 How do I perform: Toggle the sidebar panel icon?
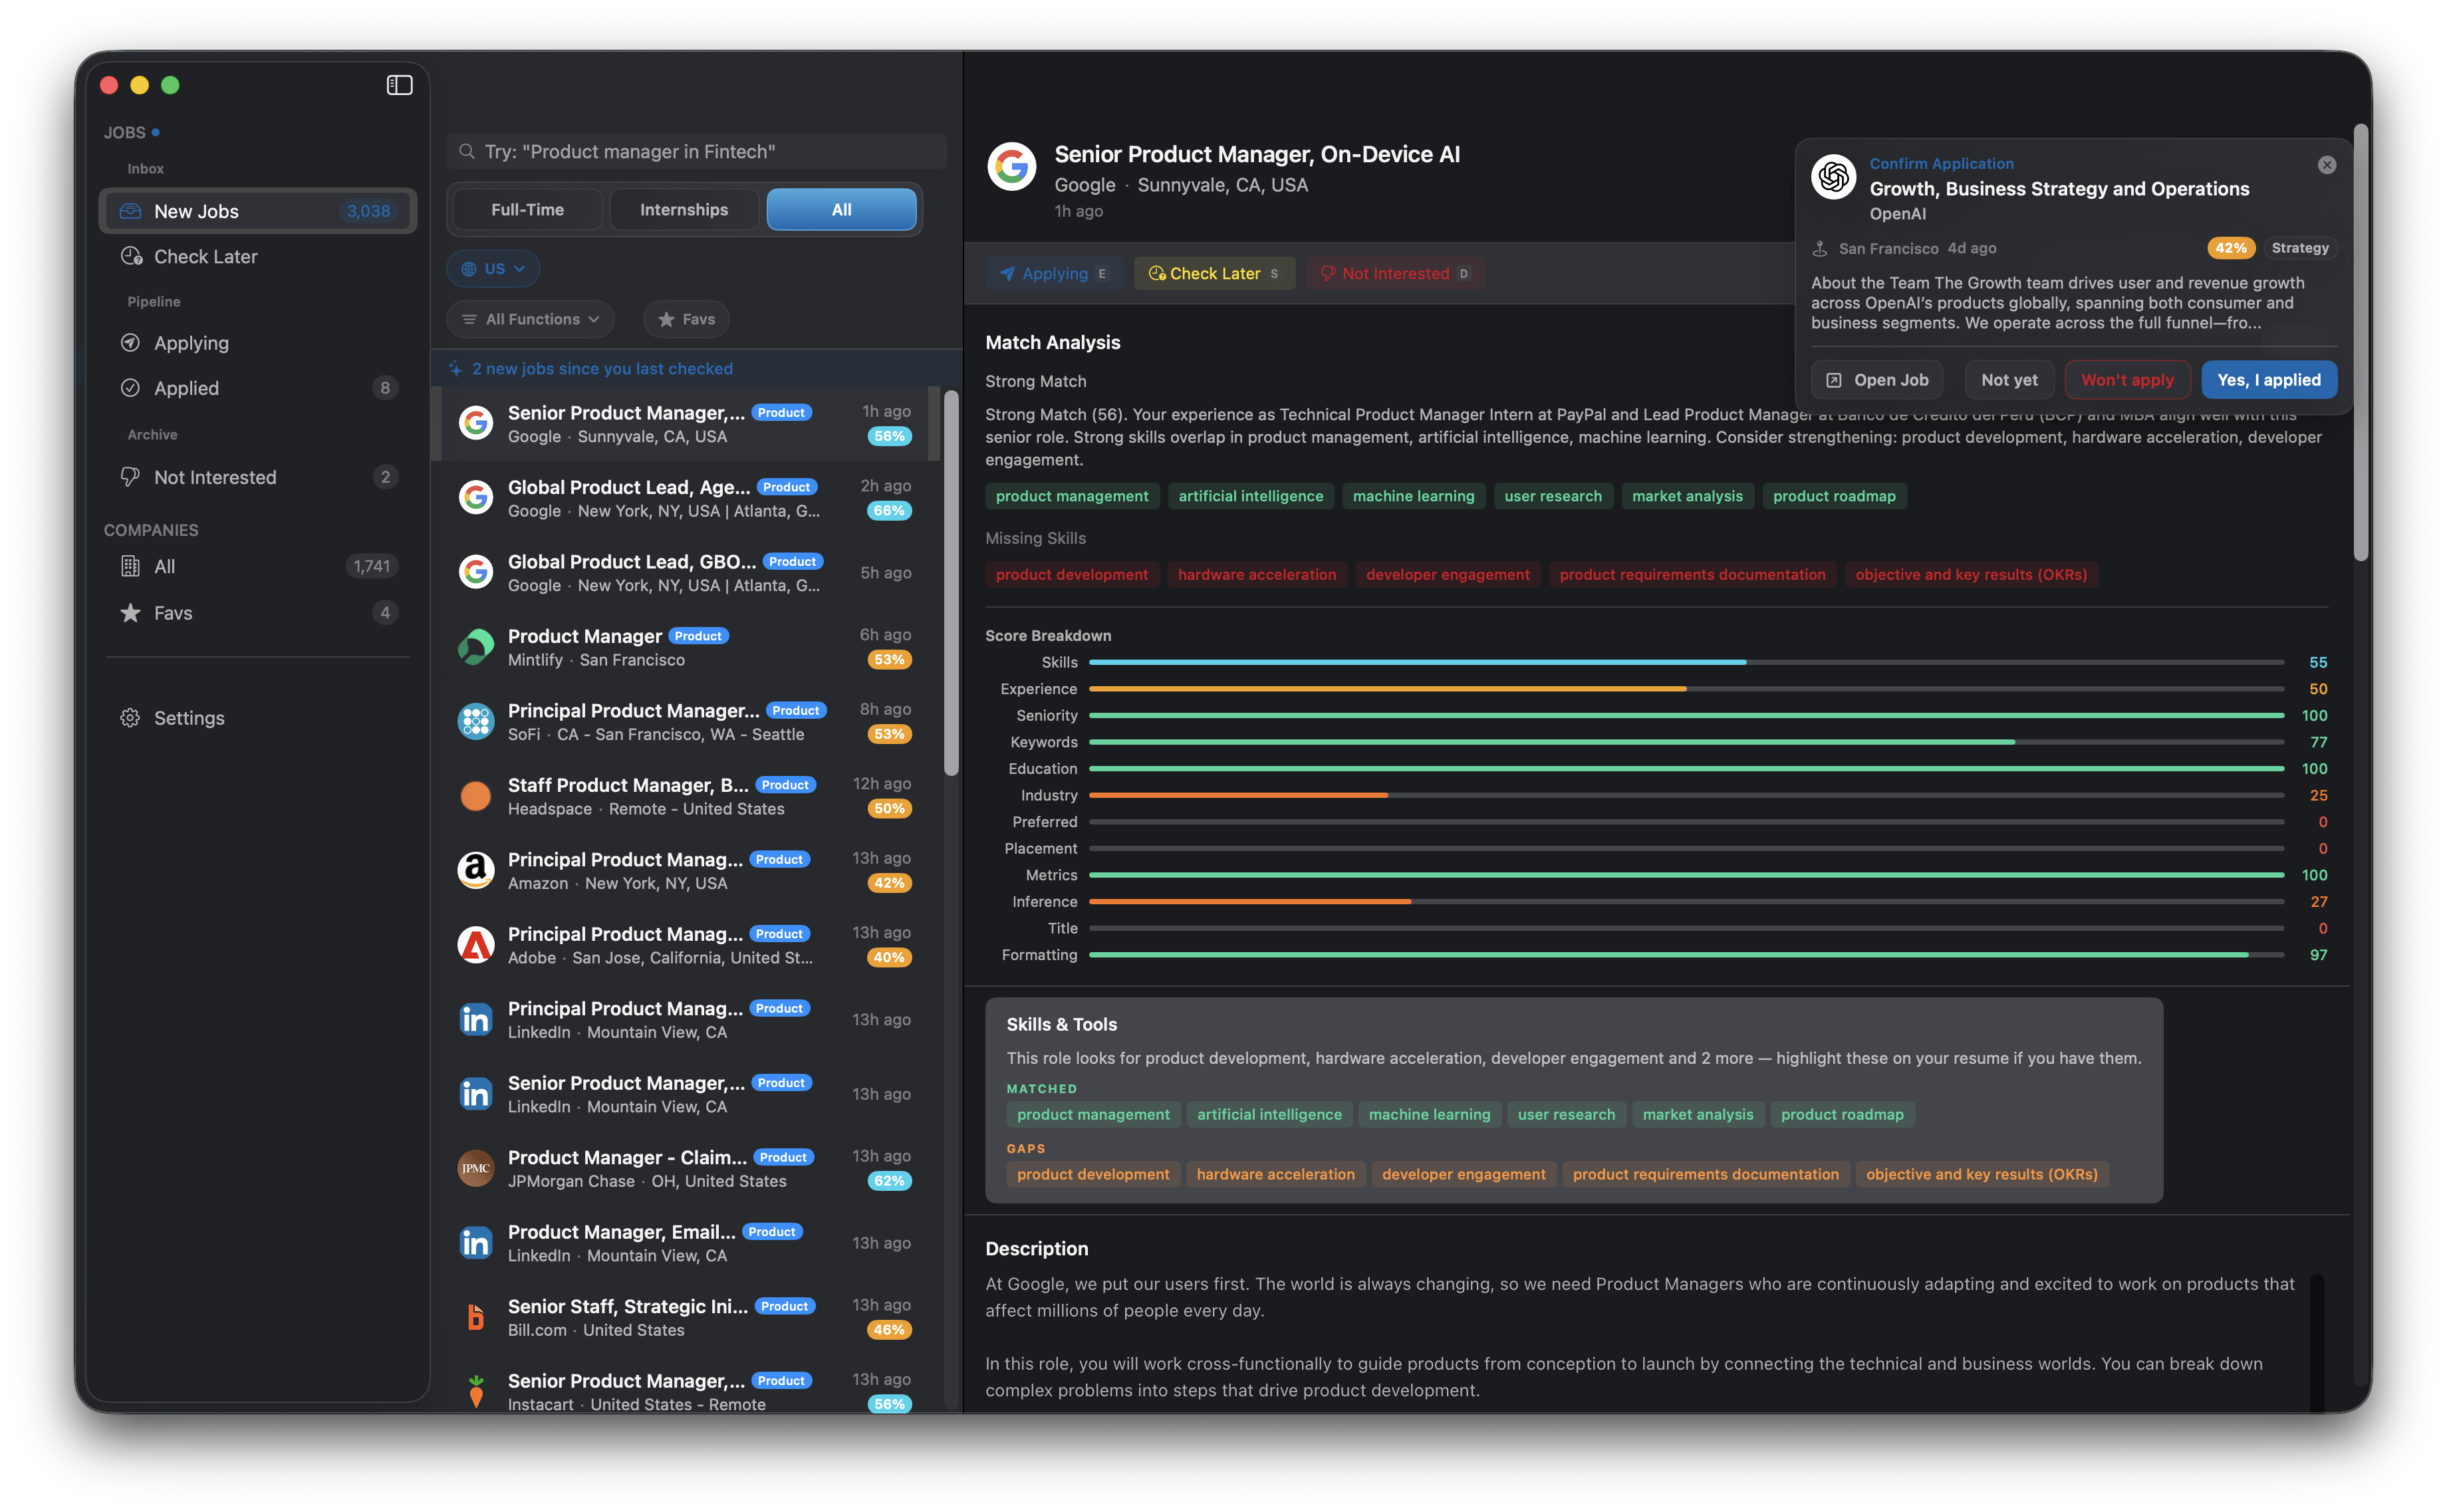point(399,85)
